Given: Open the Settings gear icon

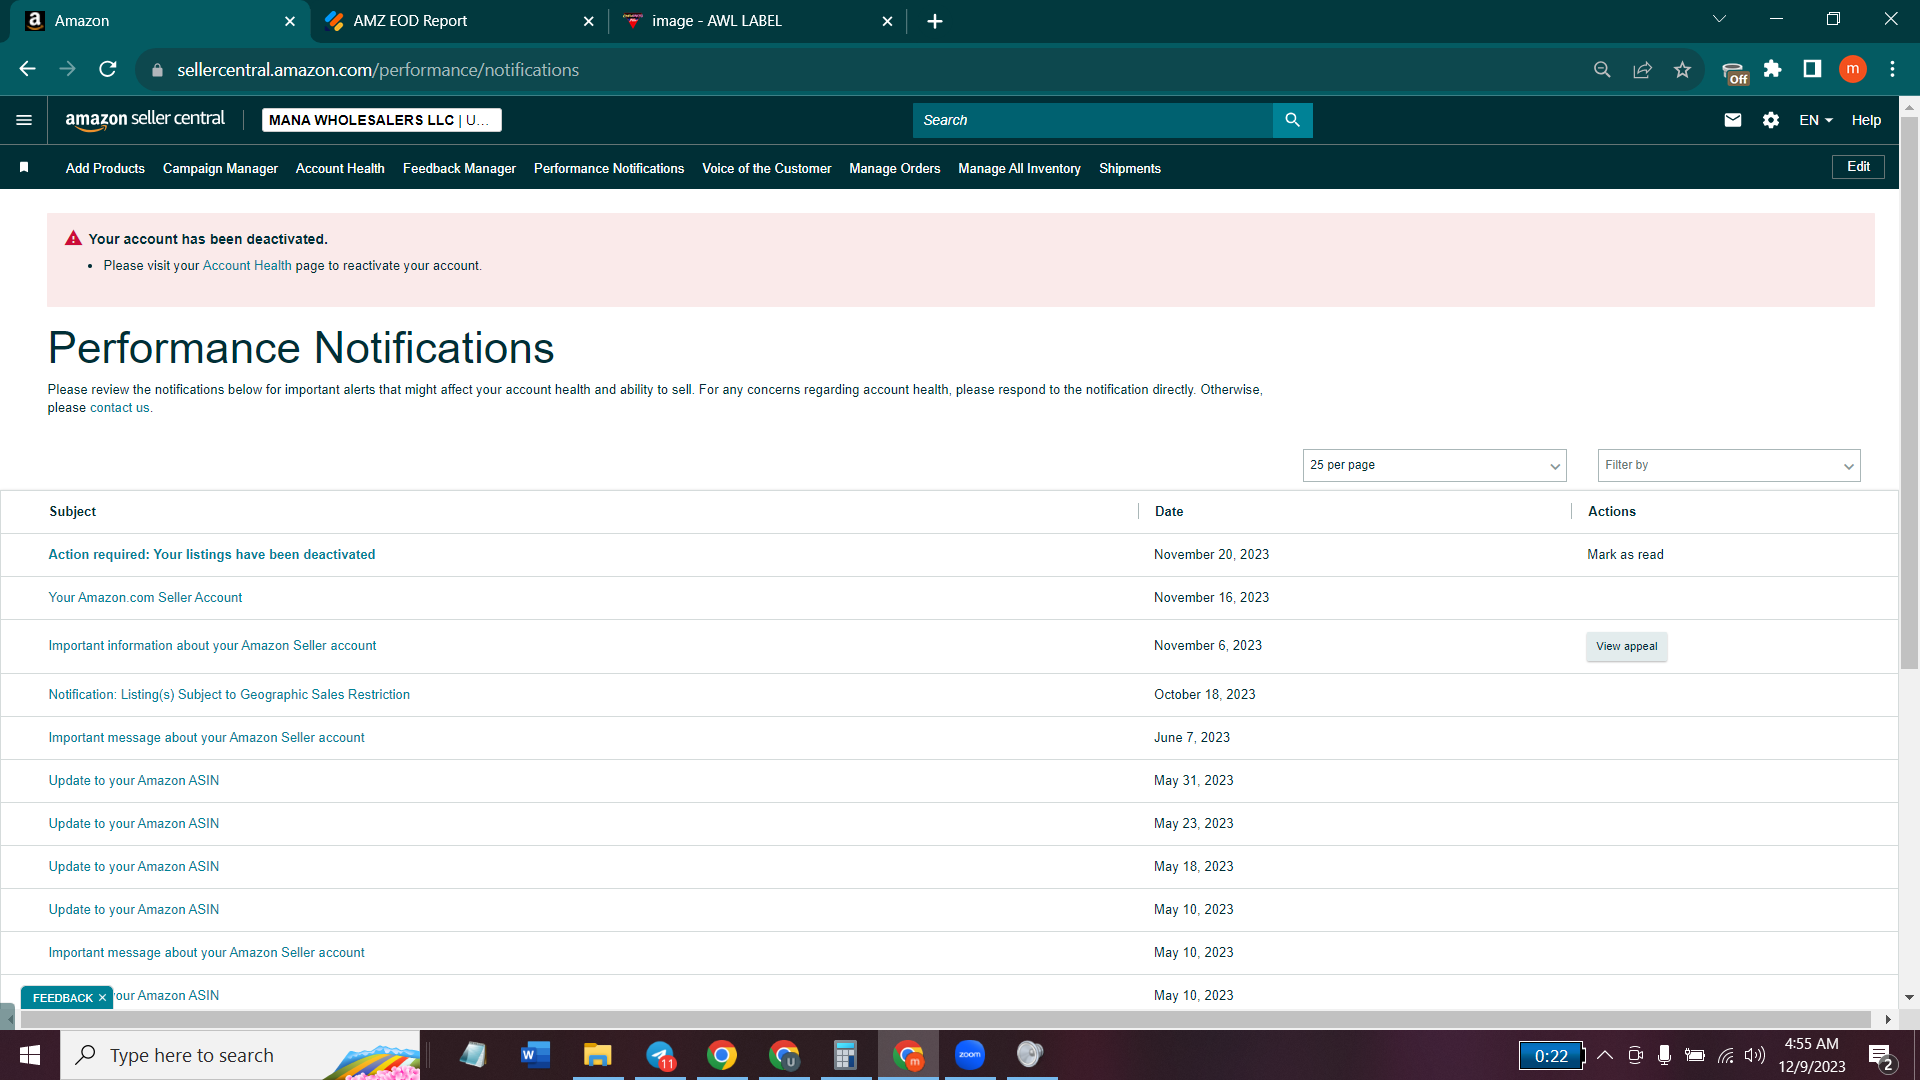Looking at the screenshot, I should tap(1771, 120).
